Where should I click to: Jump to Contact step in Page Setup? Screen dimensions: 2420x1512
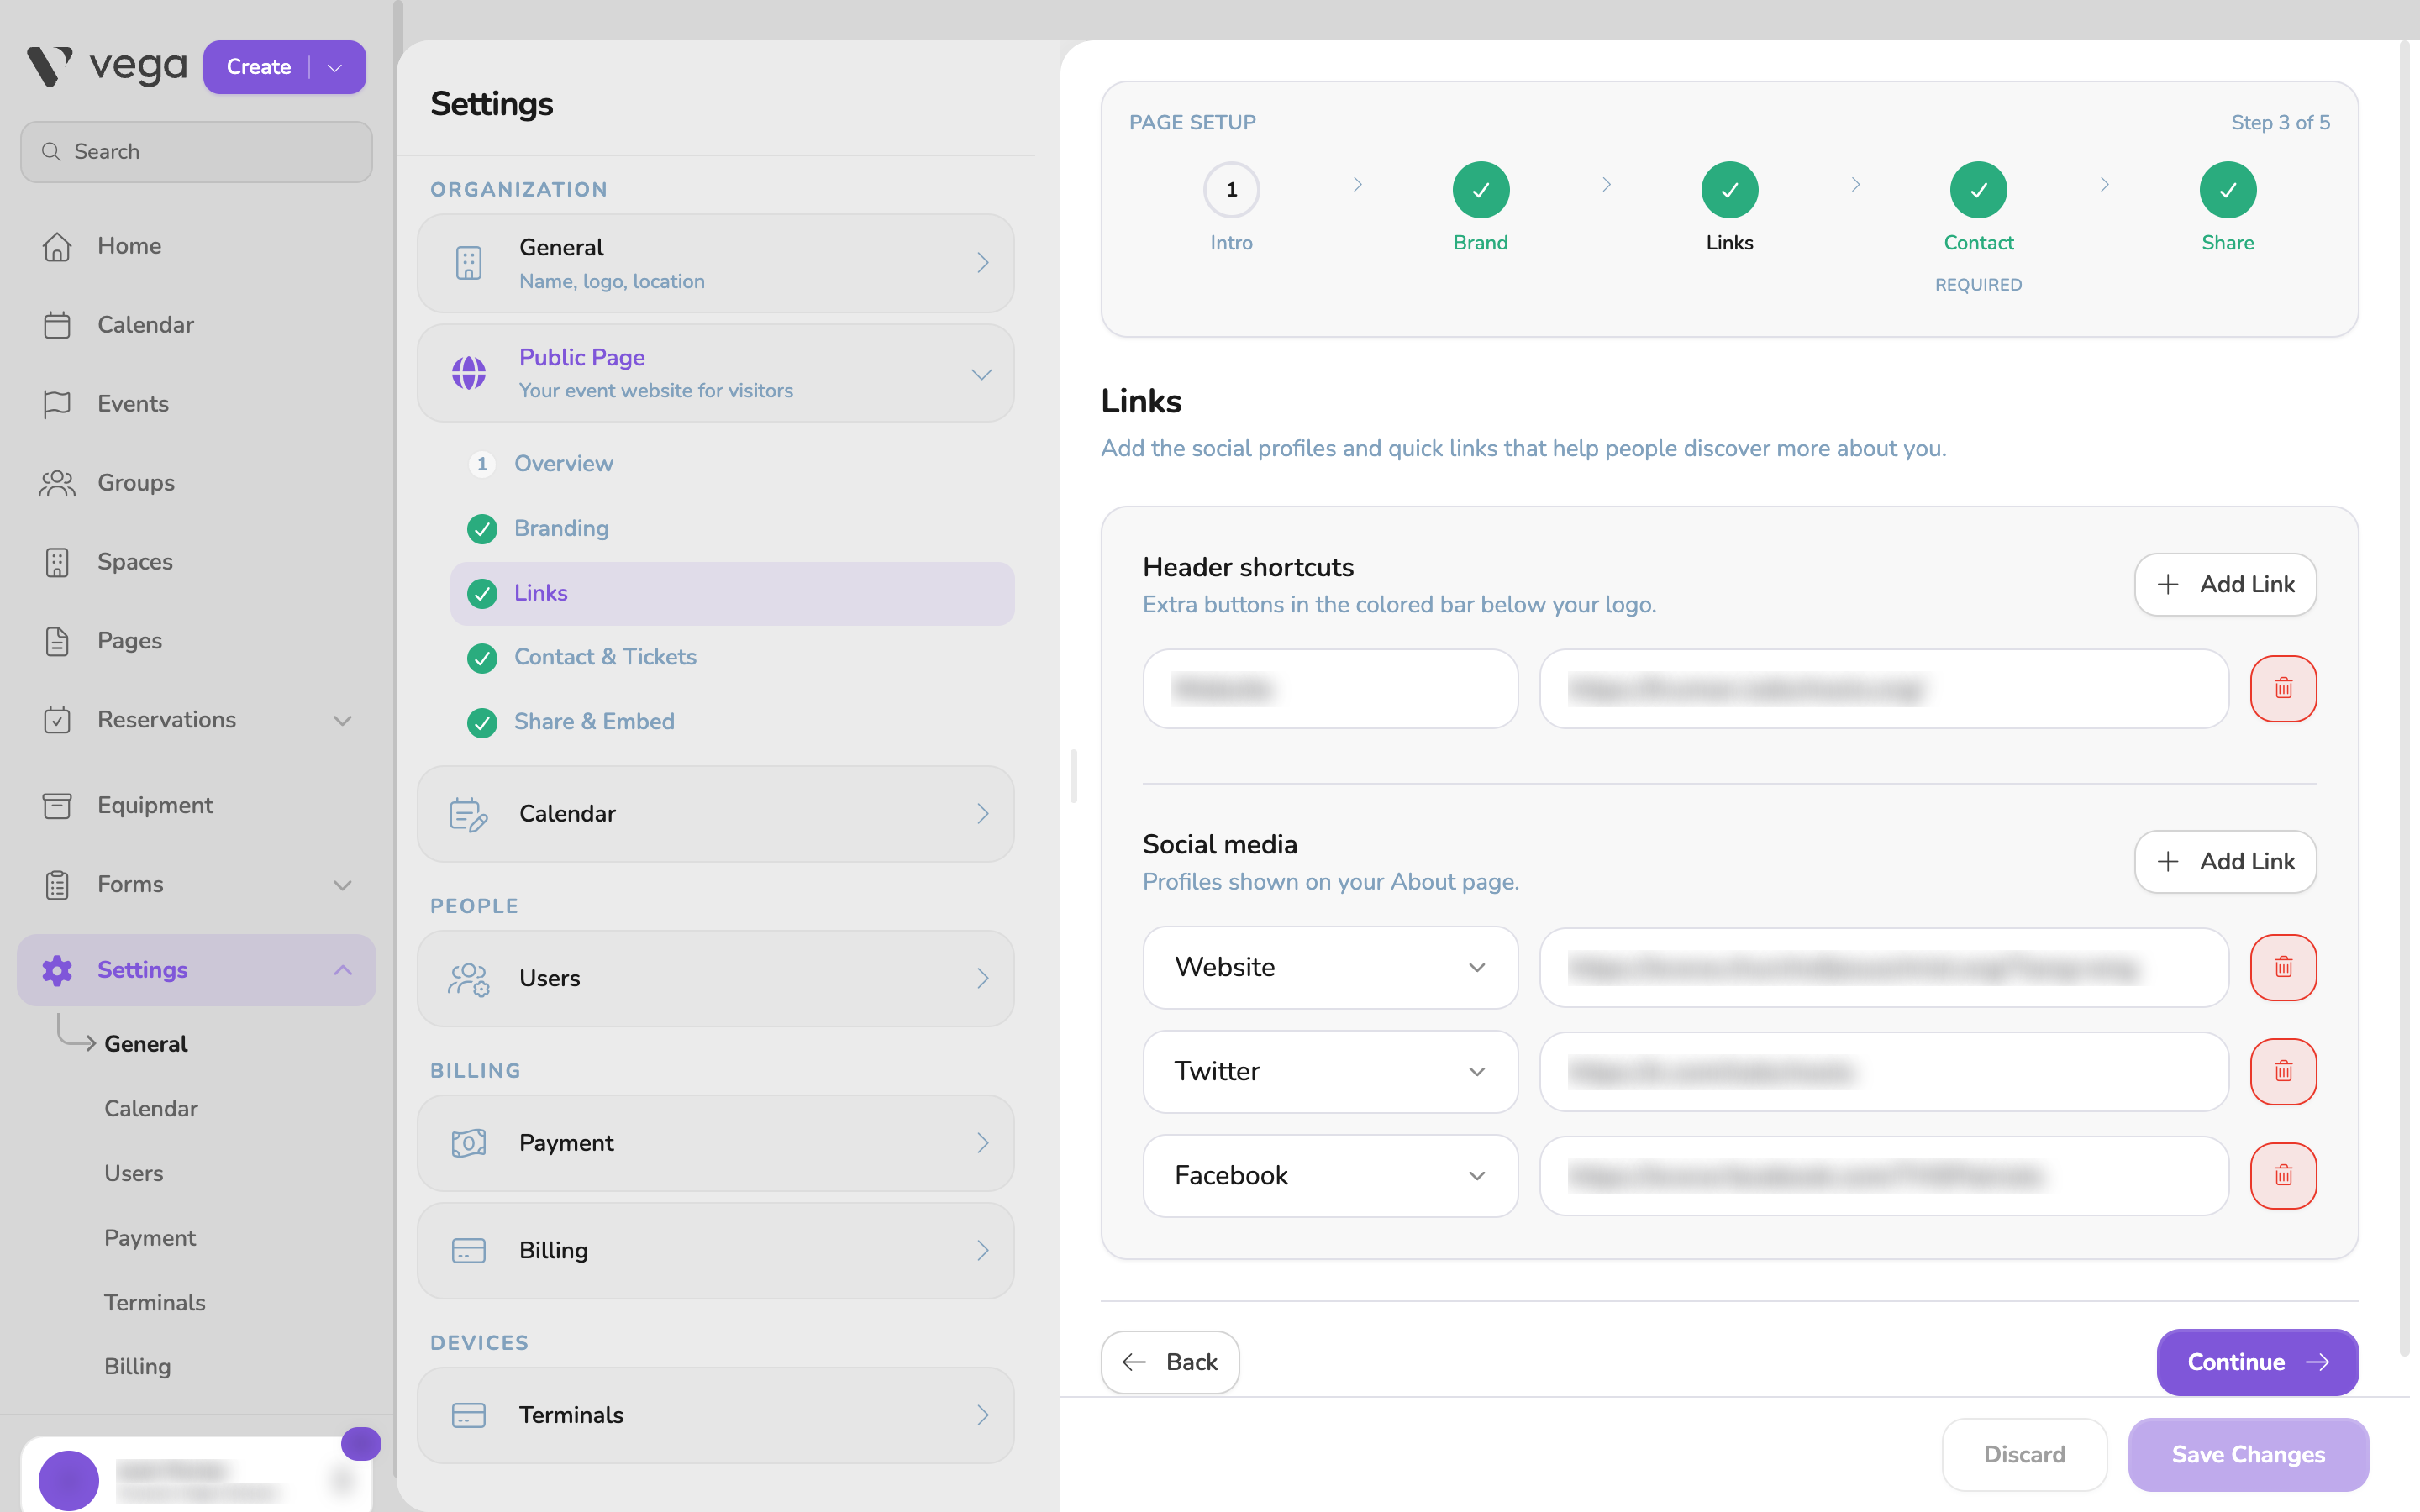[x=1978, y=190]
